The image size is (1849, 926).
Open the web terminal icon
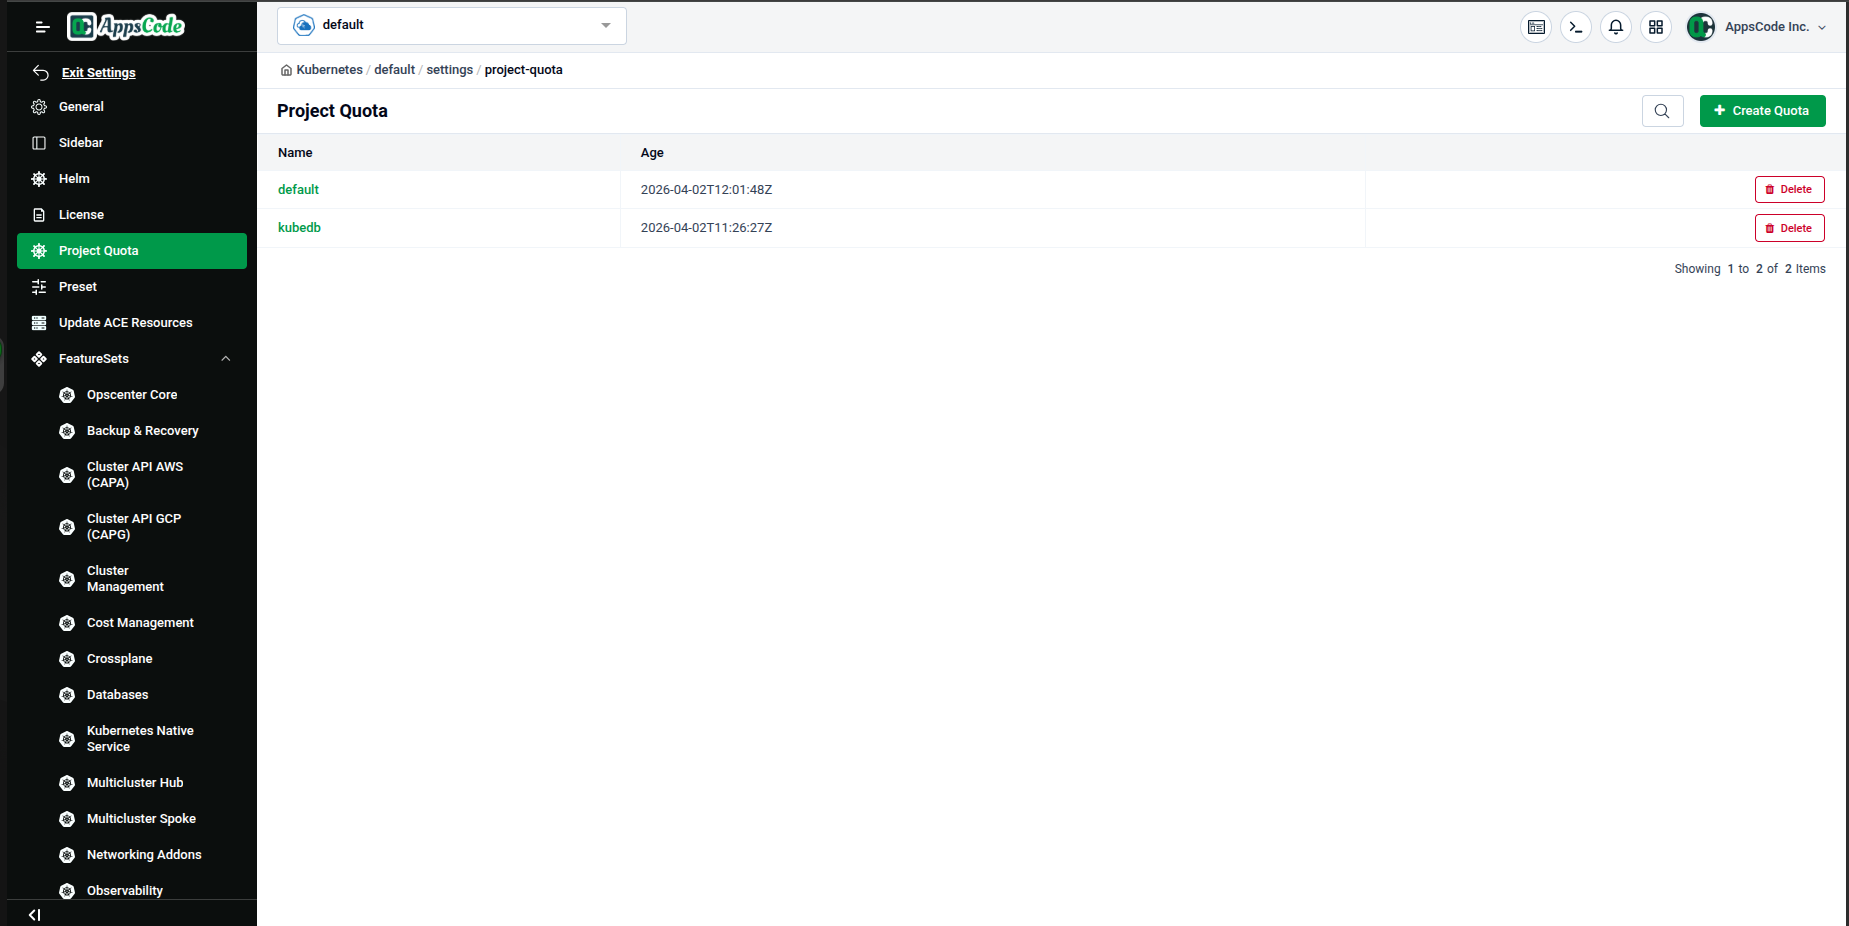click(1576, 27)
